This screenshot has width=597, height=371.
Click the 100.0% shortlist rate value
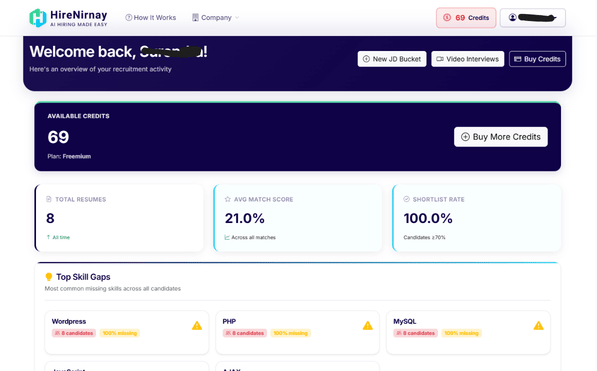(x=428, y=218)
